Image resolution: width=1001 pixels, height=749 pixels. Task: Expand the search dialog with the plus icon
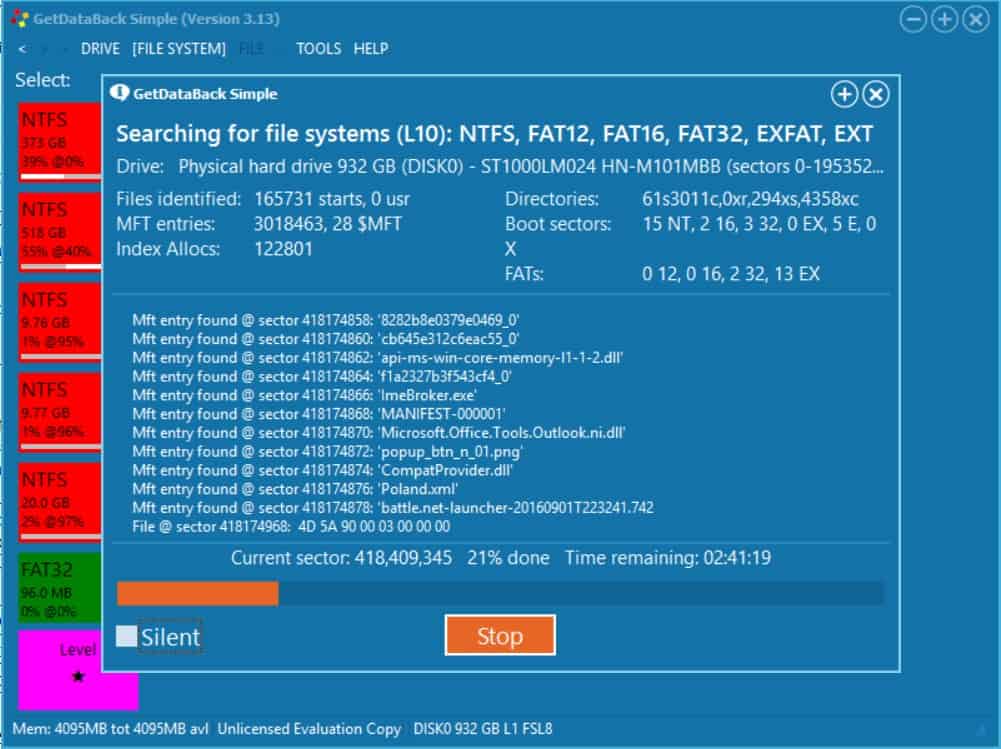pyautogui.click(x=844, y=95)
